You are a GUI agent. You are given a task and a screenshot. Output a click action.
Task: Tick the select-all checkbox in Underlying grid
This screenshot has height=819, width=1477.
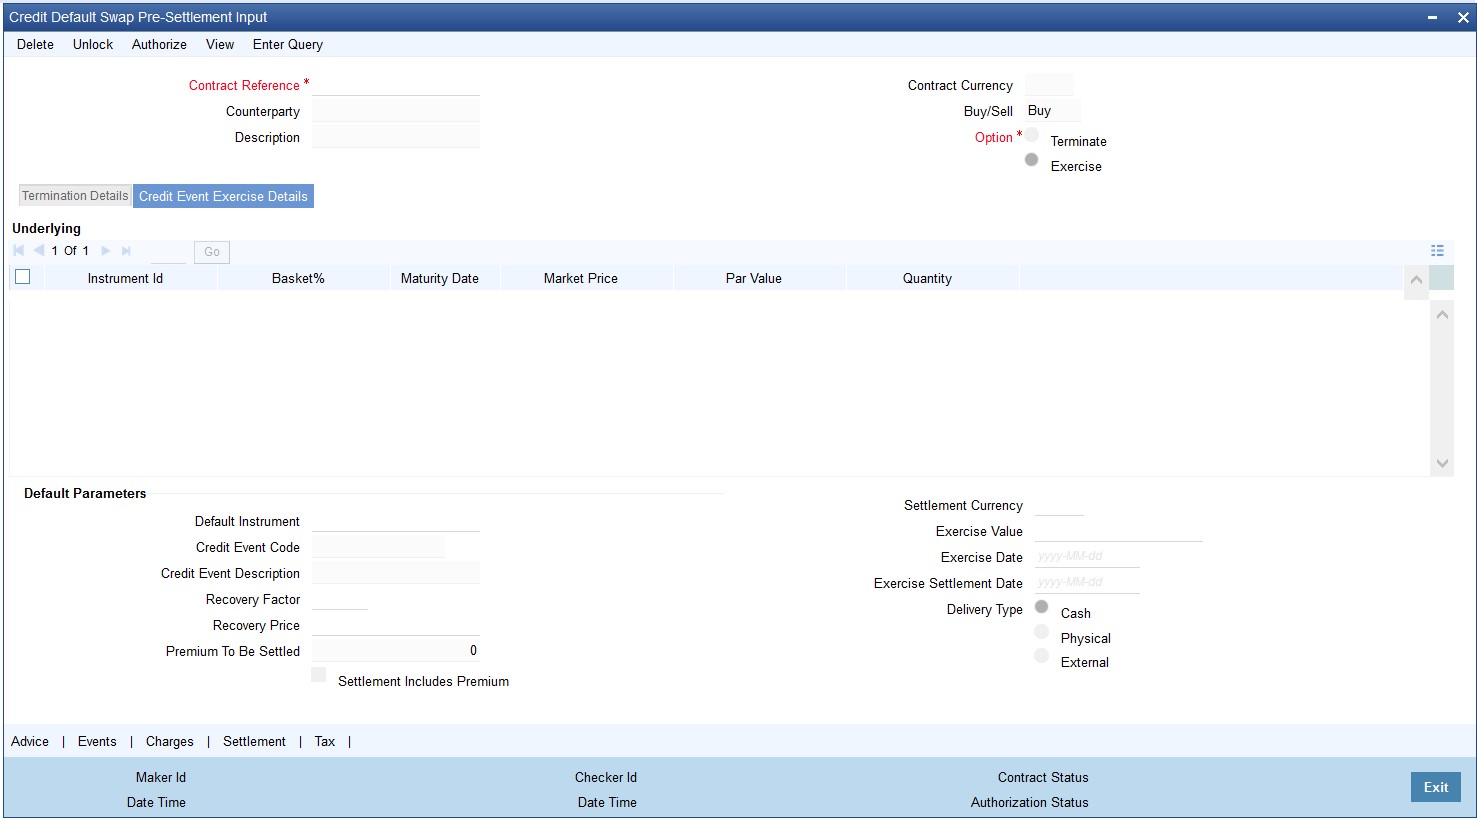[x=23, y=277]
